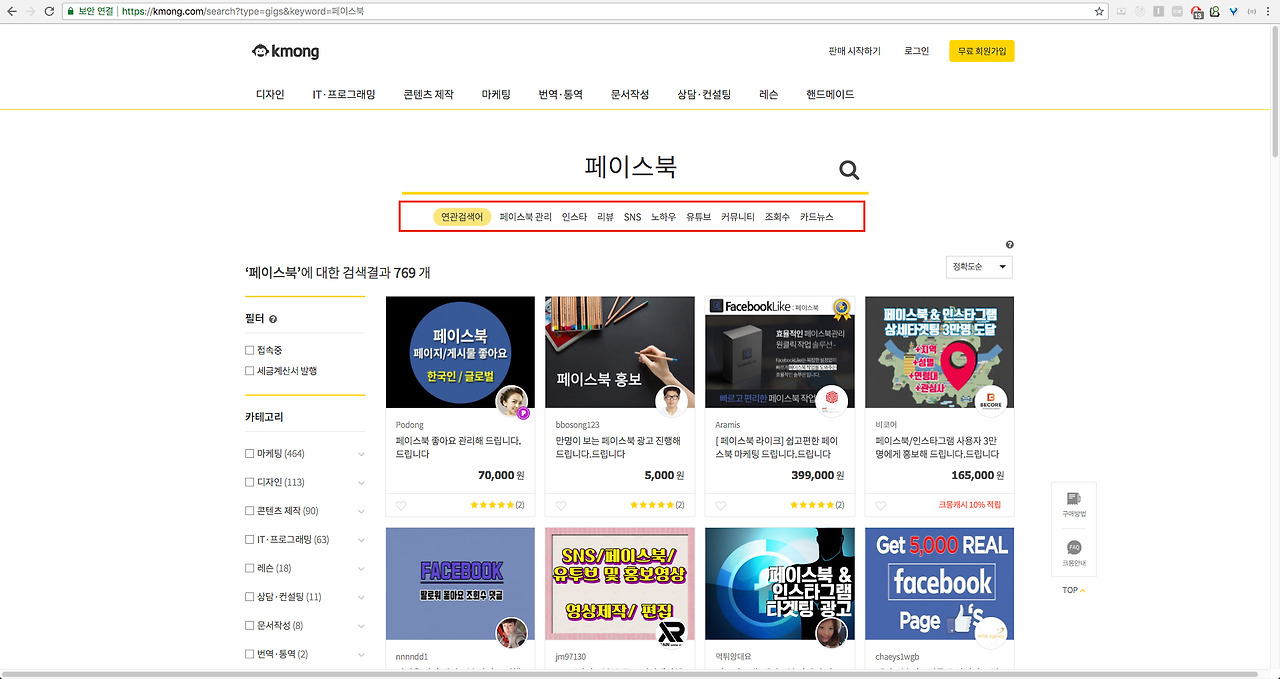Open the 정확도순 sort dropdown
This screenshot has height=679, width=1280.
point(979,267)
